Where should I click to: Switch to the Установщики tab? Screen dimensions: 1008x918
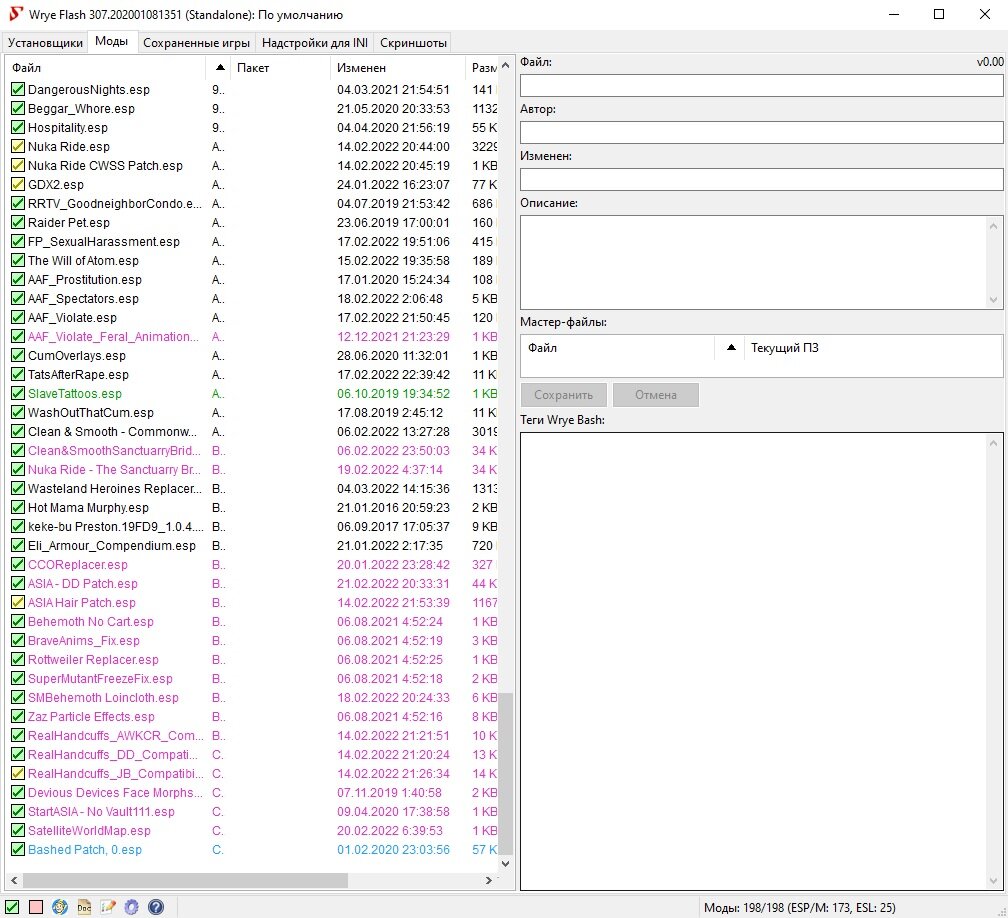[46, 42]
